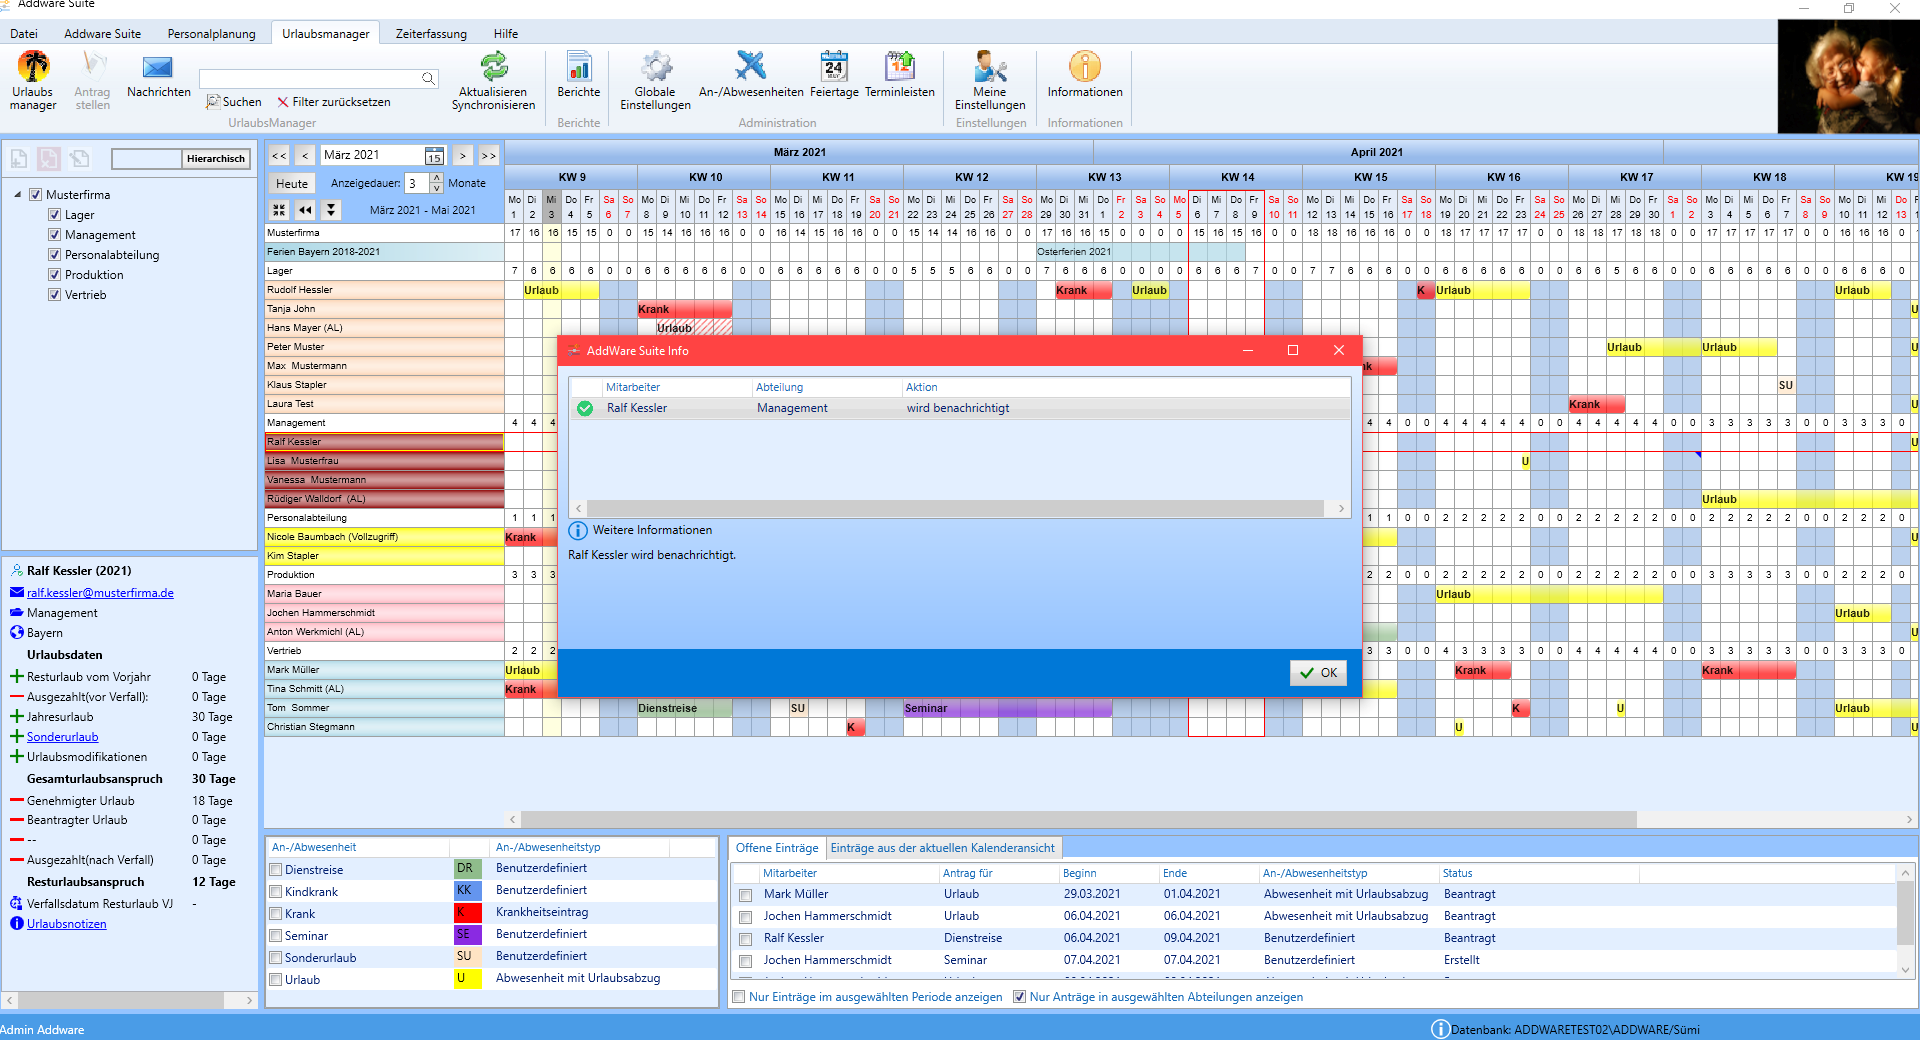Image resolution: width=1920 pixels, height=1040 pixels.
Task: Open Meine Einstellungen icon
Action: (x=990, y=67)
